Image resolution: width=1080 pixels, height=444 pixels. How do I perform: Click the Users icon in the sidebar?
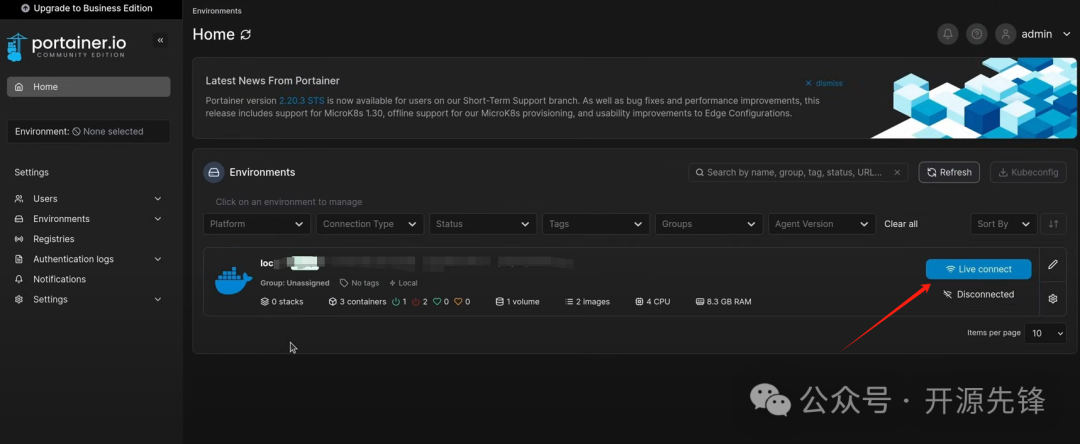pyautogui.click(x=19, y=199)
